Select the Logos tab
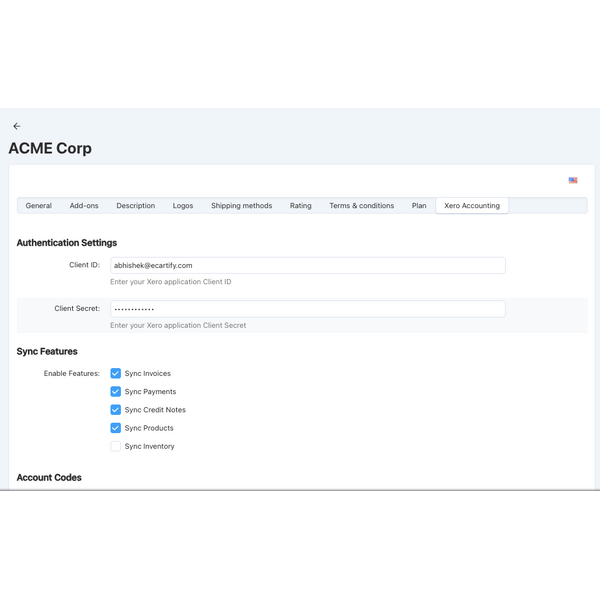Viewport: 600px width, 600px height. pos(183,206)
